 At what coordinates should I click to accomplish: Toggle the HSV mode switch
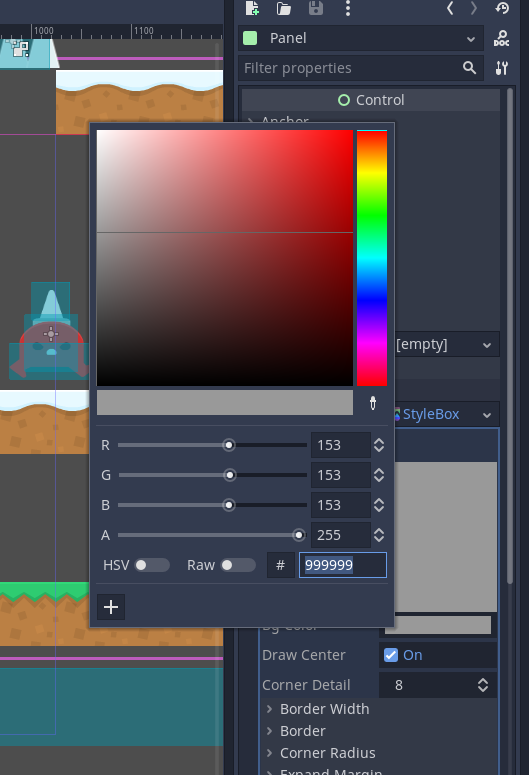(152, 565)
